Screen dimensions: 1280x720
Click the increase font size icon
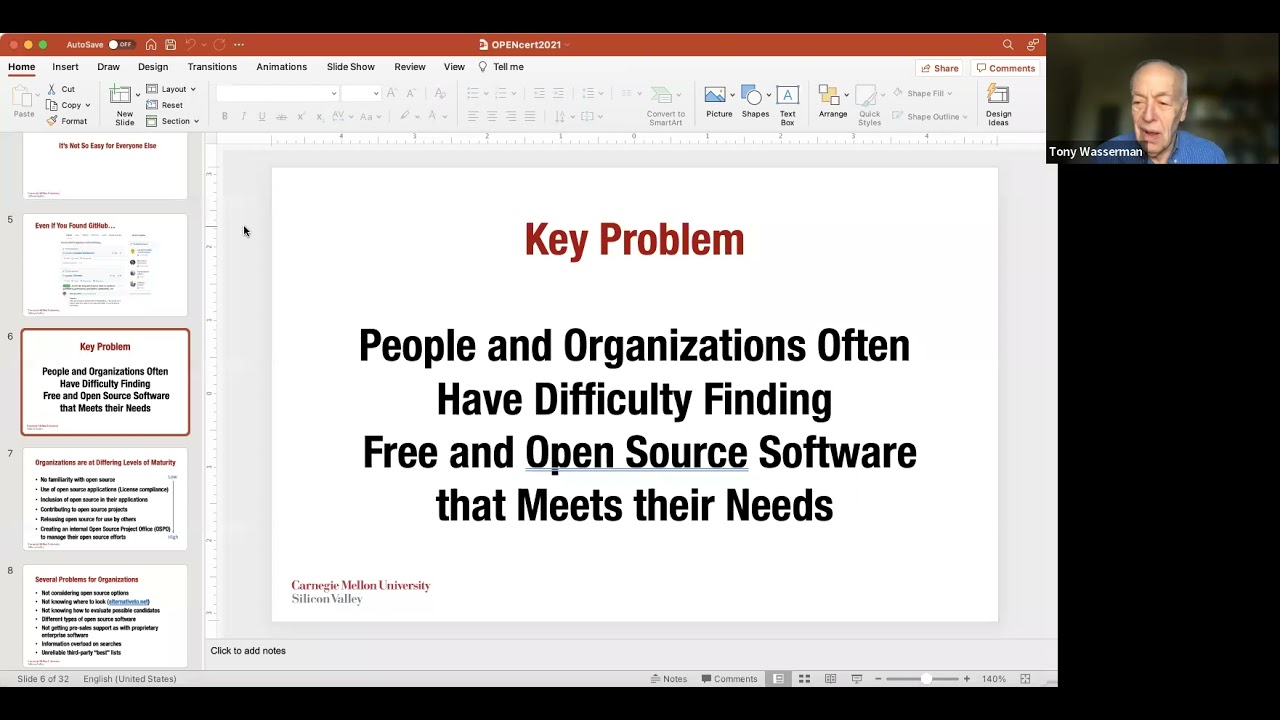click(392, 93)
